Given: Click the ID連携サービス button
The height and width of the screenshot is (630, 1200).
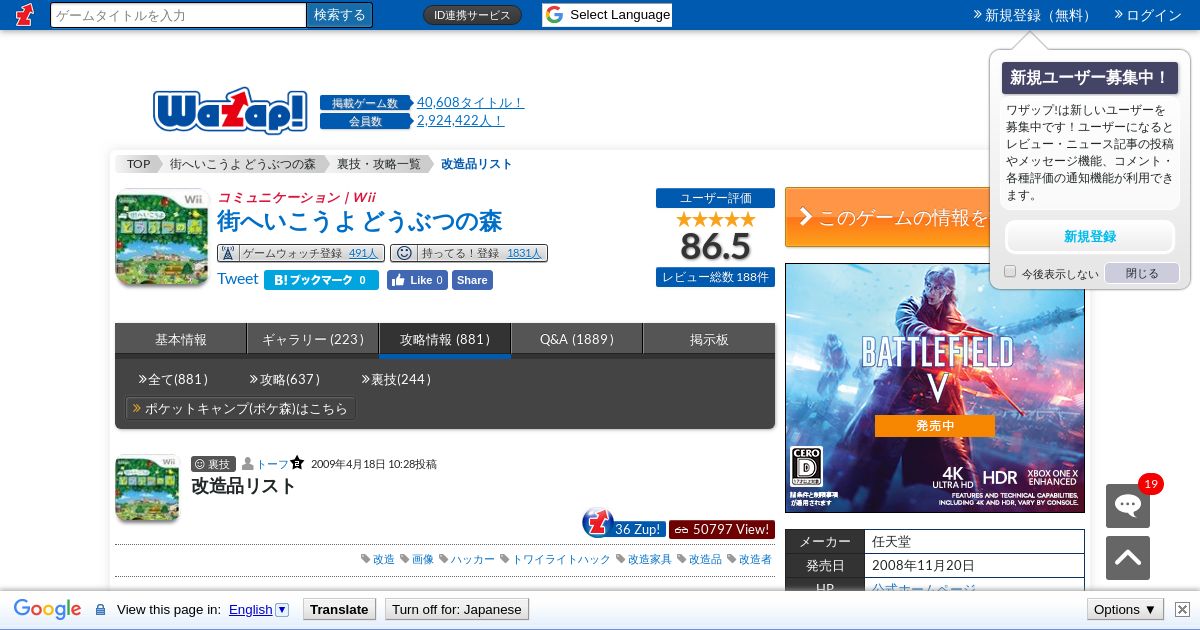Looking at the screenshot, I should click(472, 15).
